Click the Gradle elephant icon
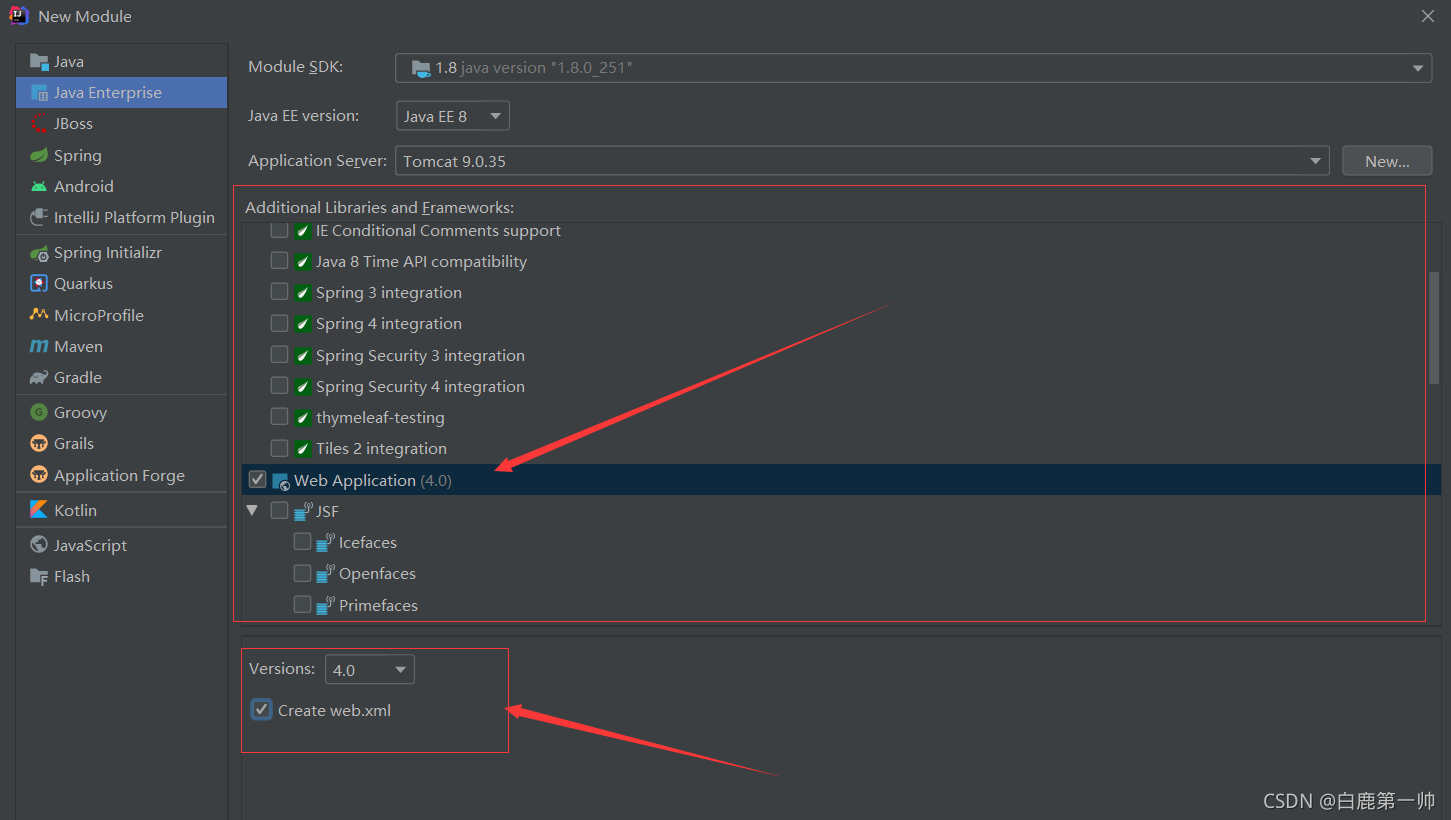 coord(39,377)
